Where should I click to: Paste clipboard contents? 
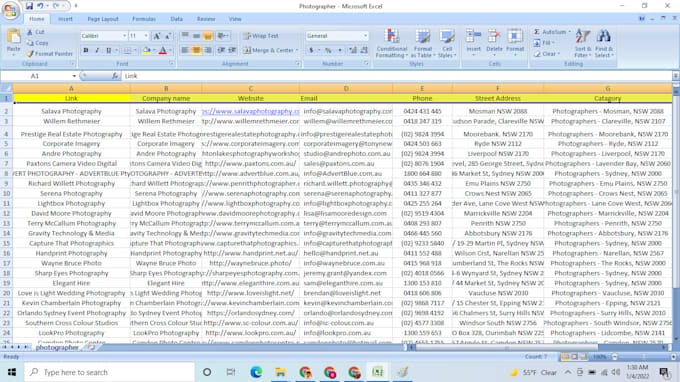pos(13,42)
